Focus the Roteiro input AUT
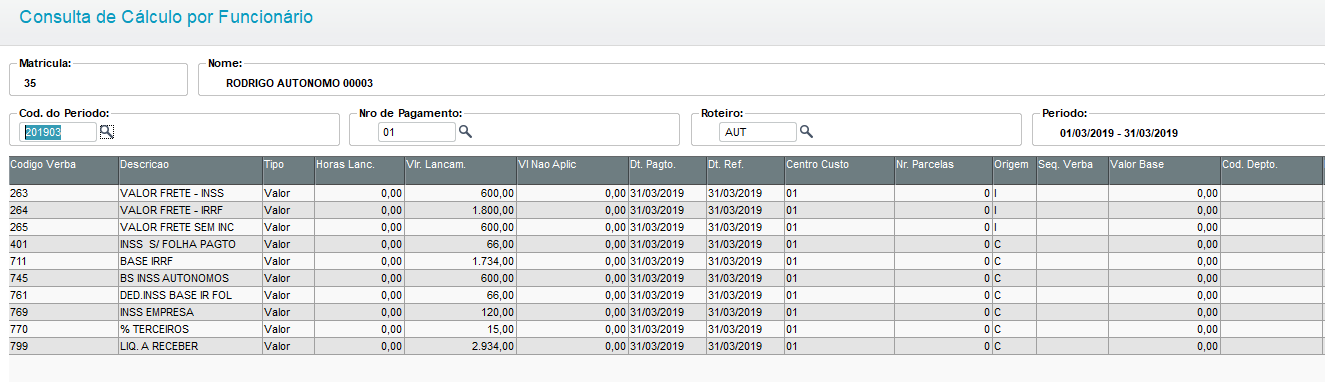The height and width of the screenshot is (382, 1325). 758,131
